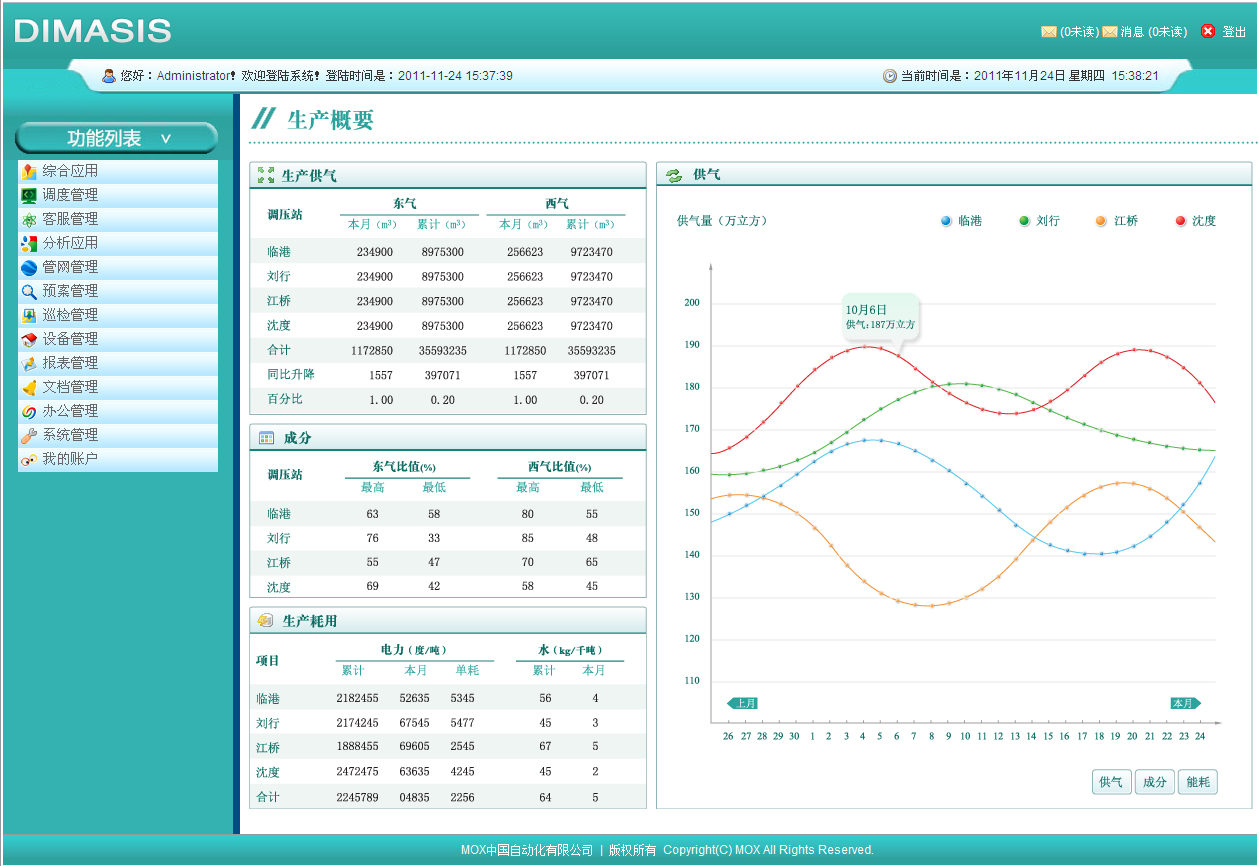The image size is (1259, 866).
Task: Click the 2472475 cumulative power value
Action: [x=357, y=772]
